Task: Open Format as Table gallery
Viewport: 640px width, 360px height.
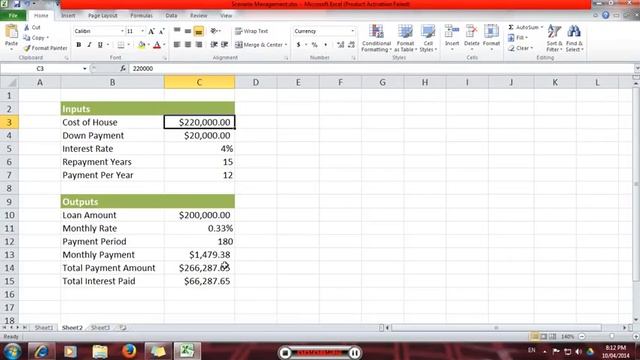Action: pos(405,38)
